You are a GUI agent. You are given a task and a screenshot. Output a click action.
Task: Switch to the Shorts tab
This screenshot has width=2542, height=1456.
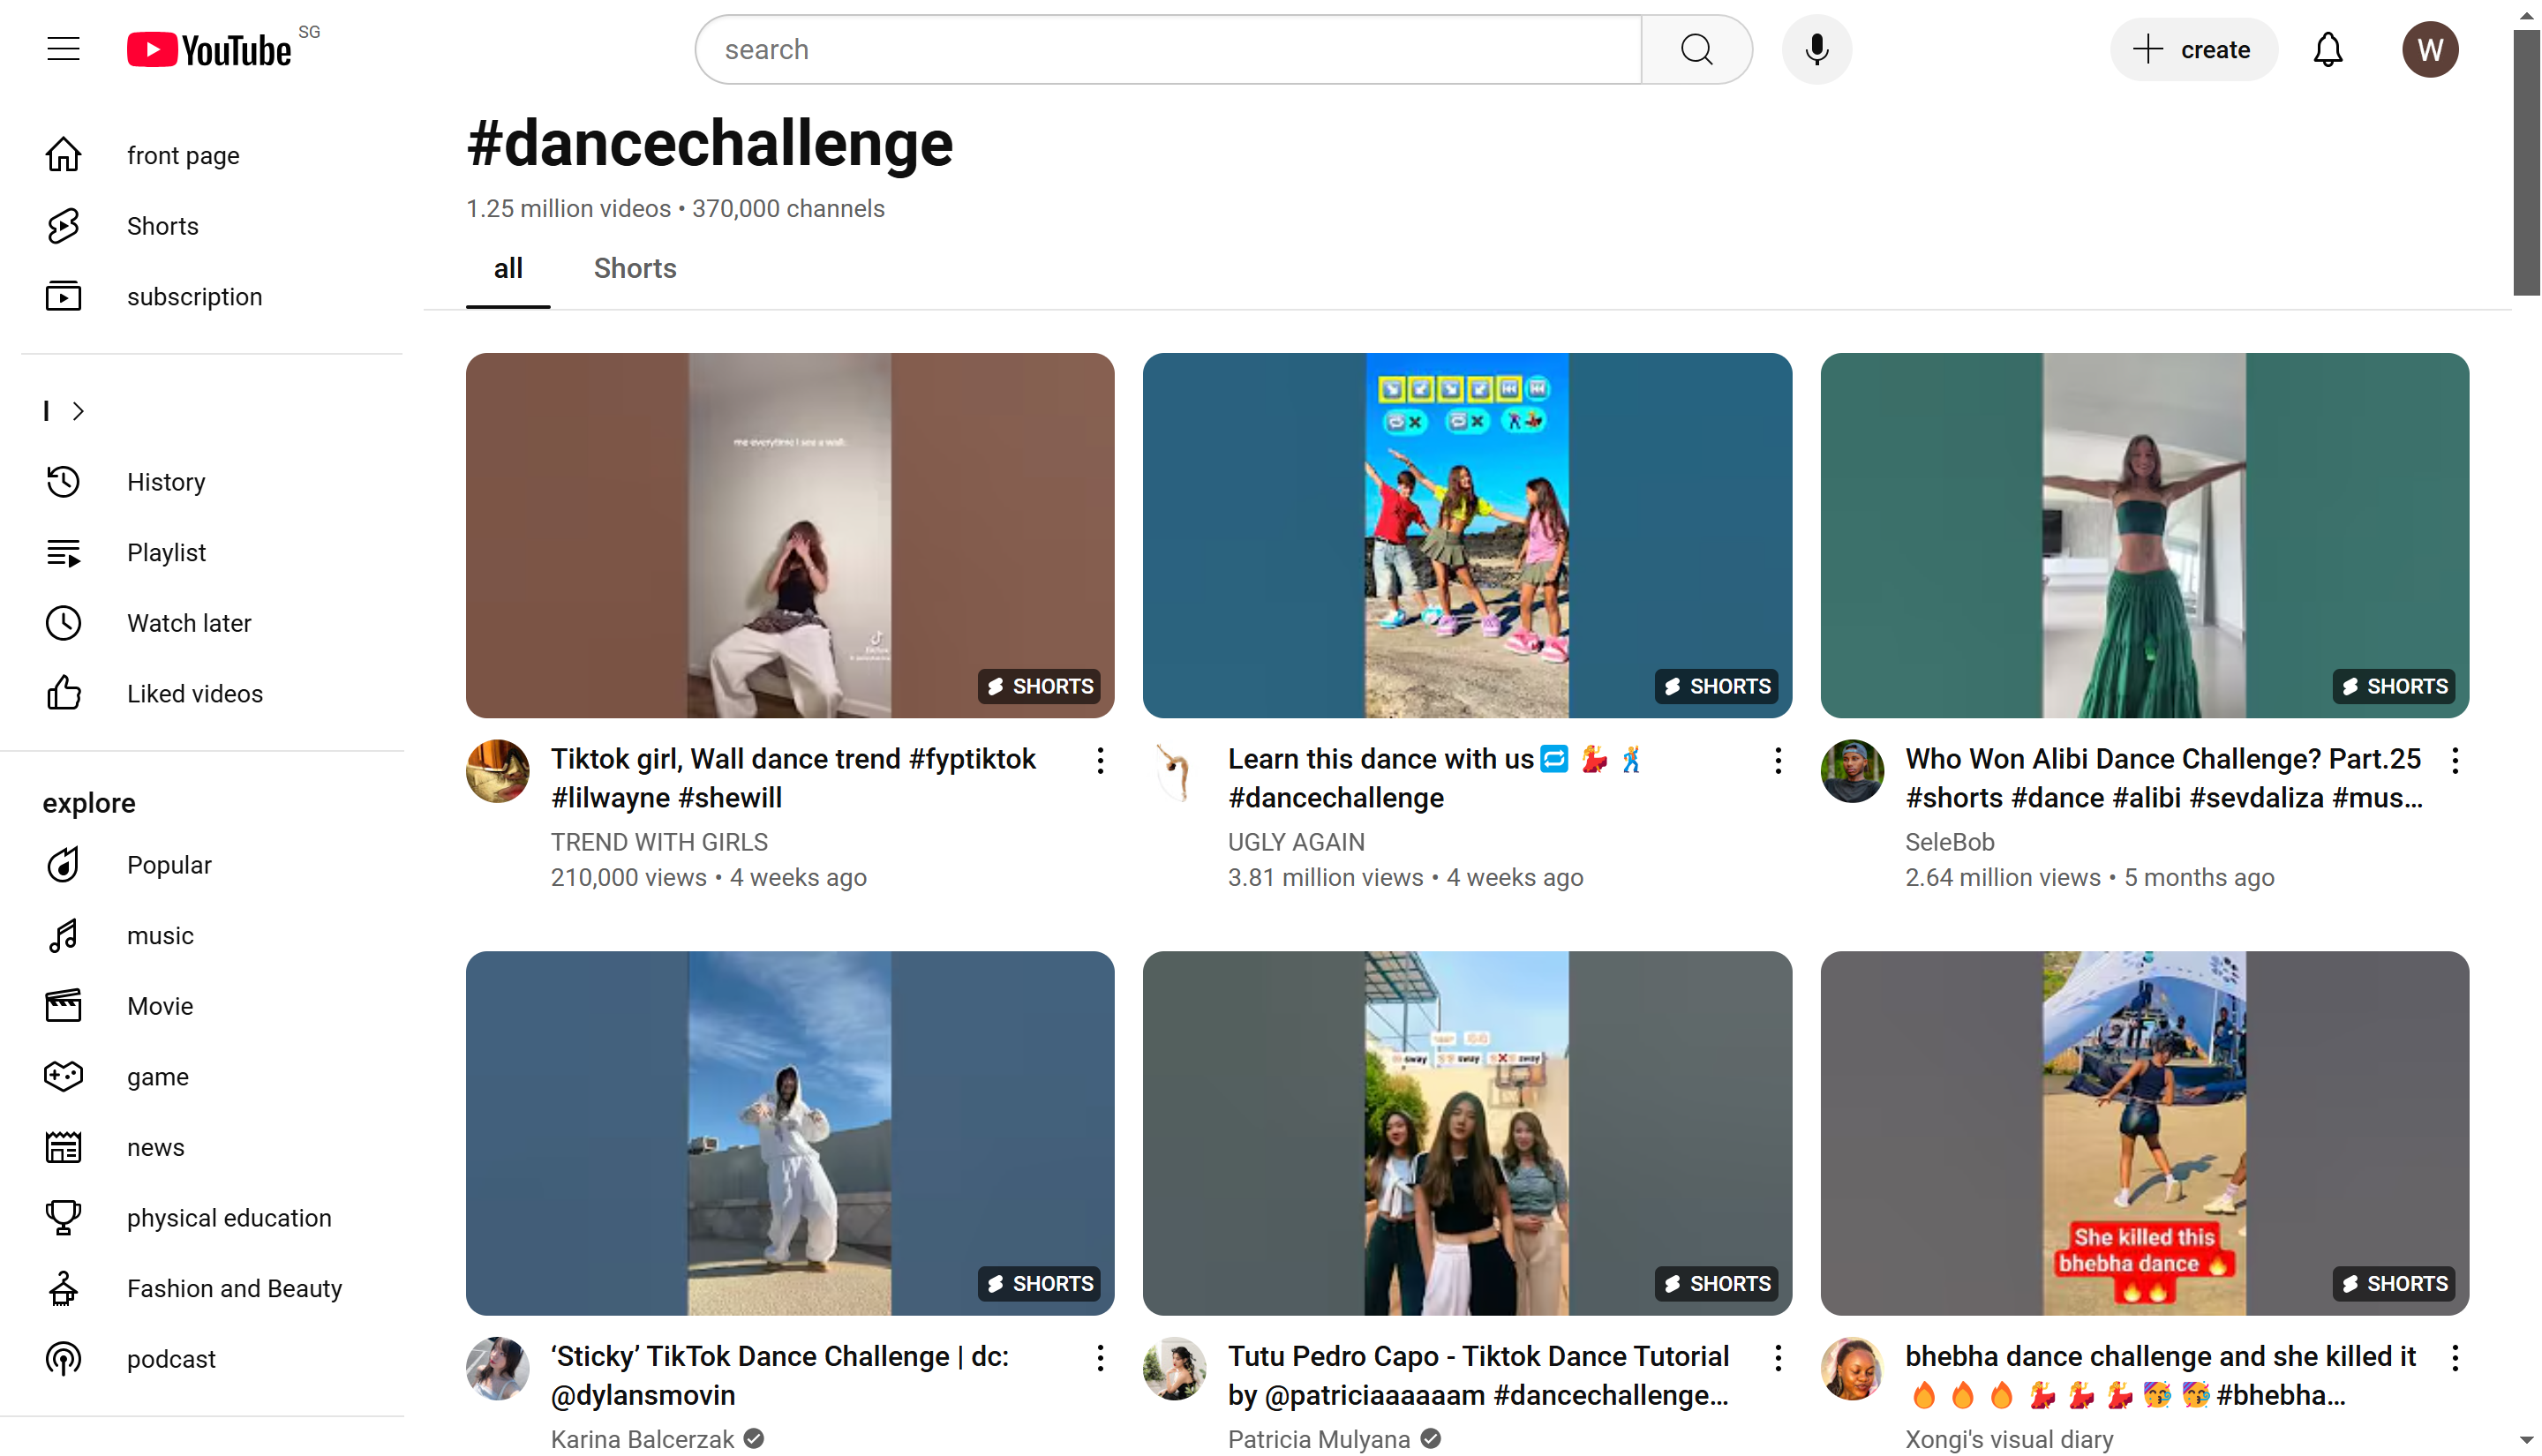click(634, 268)
